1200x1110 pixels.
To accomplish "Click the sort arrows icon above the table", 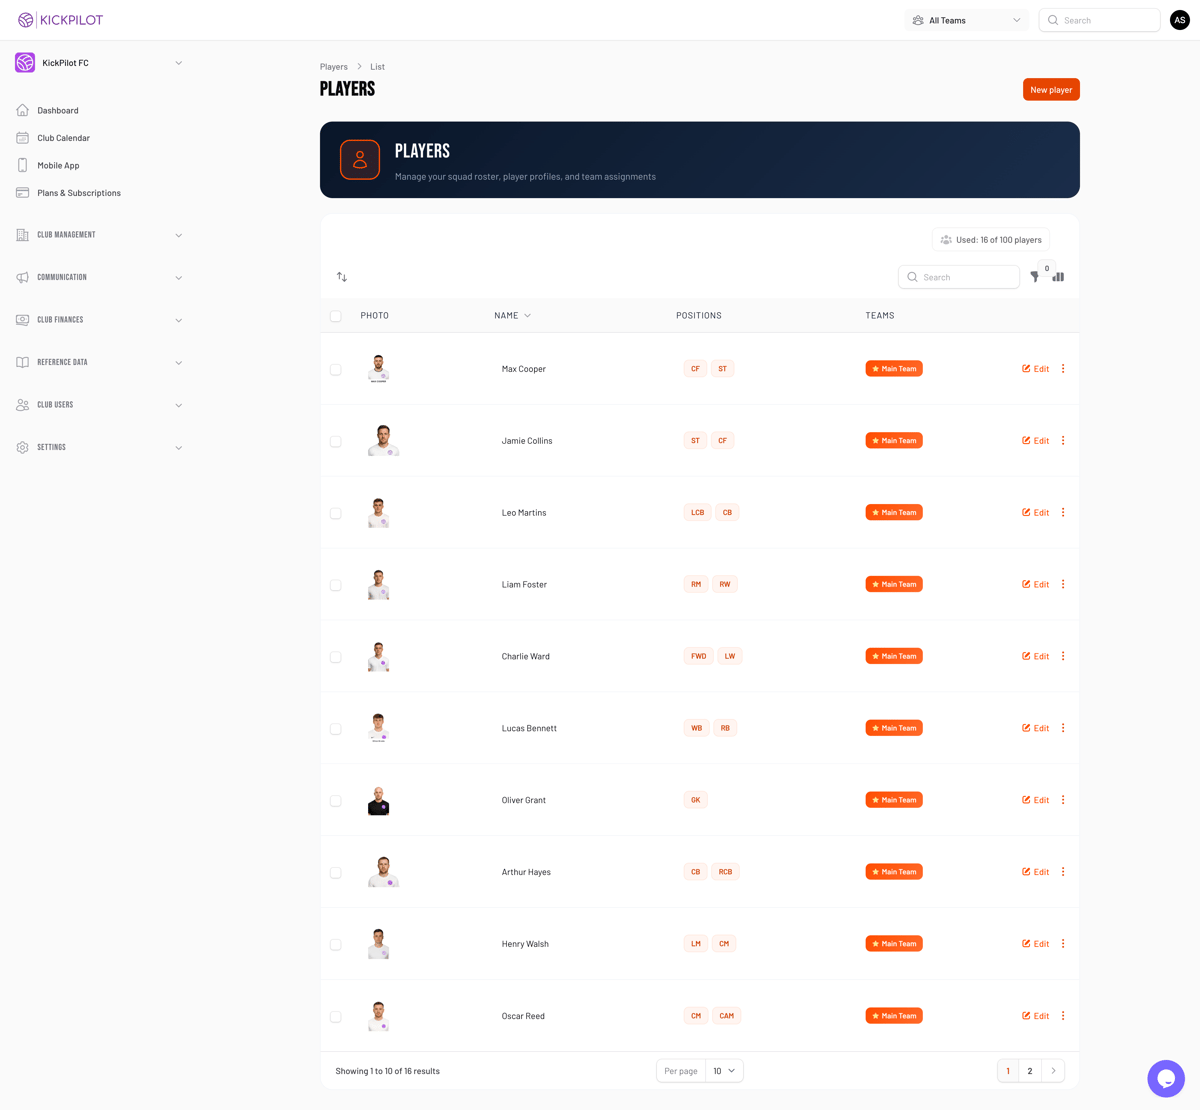I will pyautogui.click(x=341, y=276).
